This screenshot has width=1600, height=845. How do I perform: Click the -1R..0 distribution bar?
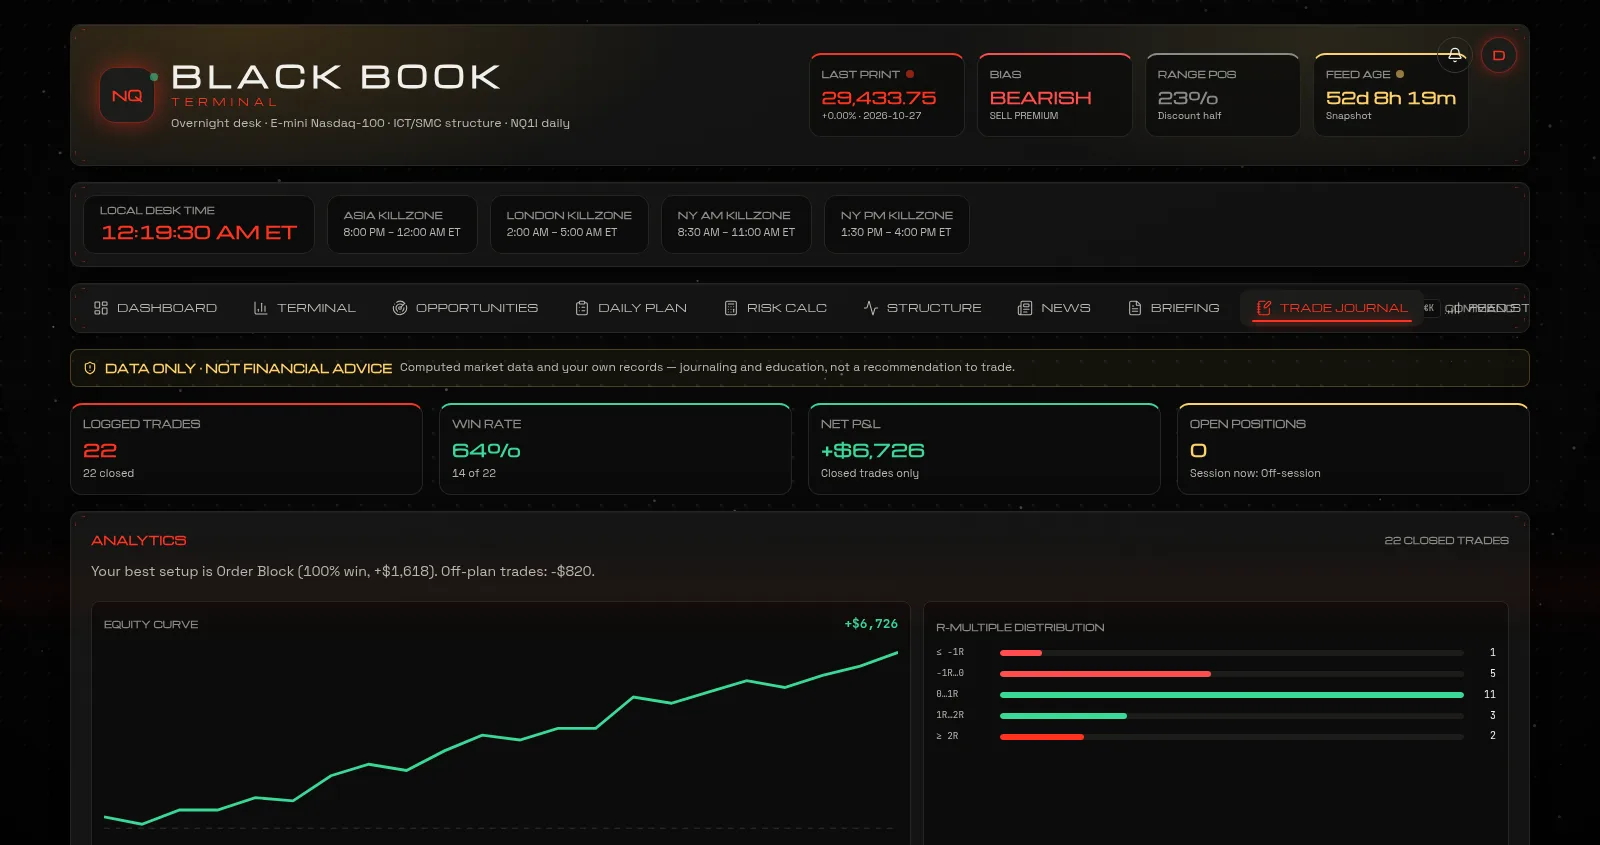coord(1232,674)
